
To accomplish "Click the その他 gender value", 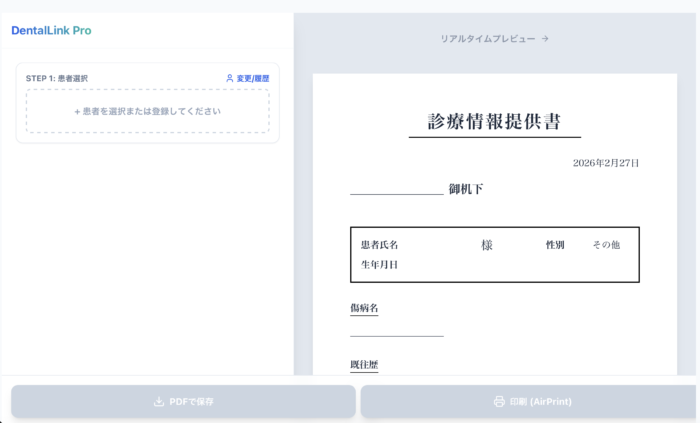I will tap(605, 245).
